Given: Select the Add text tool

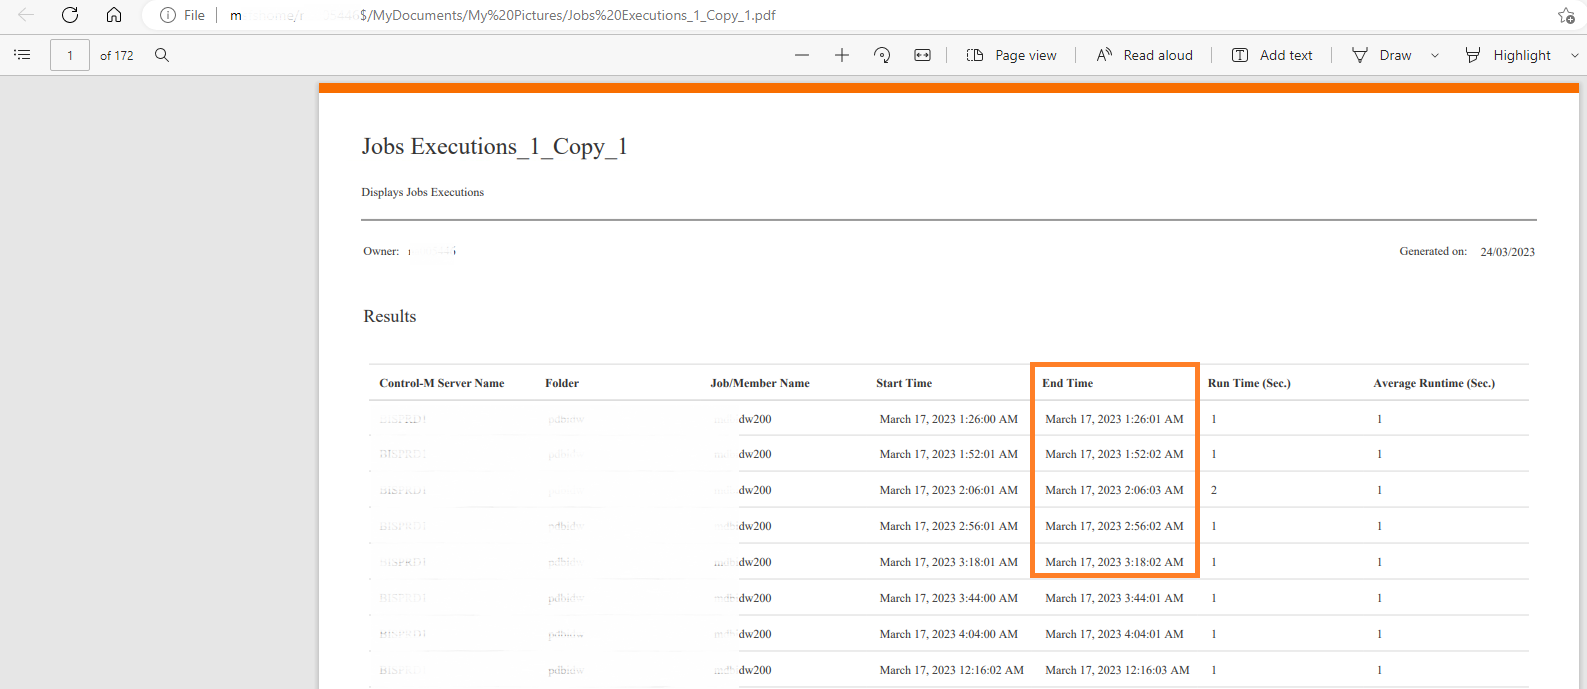Looking at the screenshot, I should [1272, 55].
